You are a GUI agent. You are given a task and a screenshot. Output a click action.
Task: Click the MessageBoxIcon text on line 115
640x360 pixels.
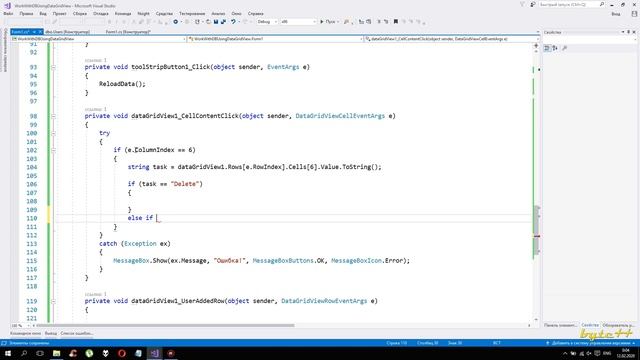[356, 260]
